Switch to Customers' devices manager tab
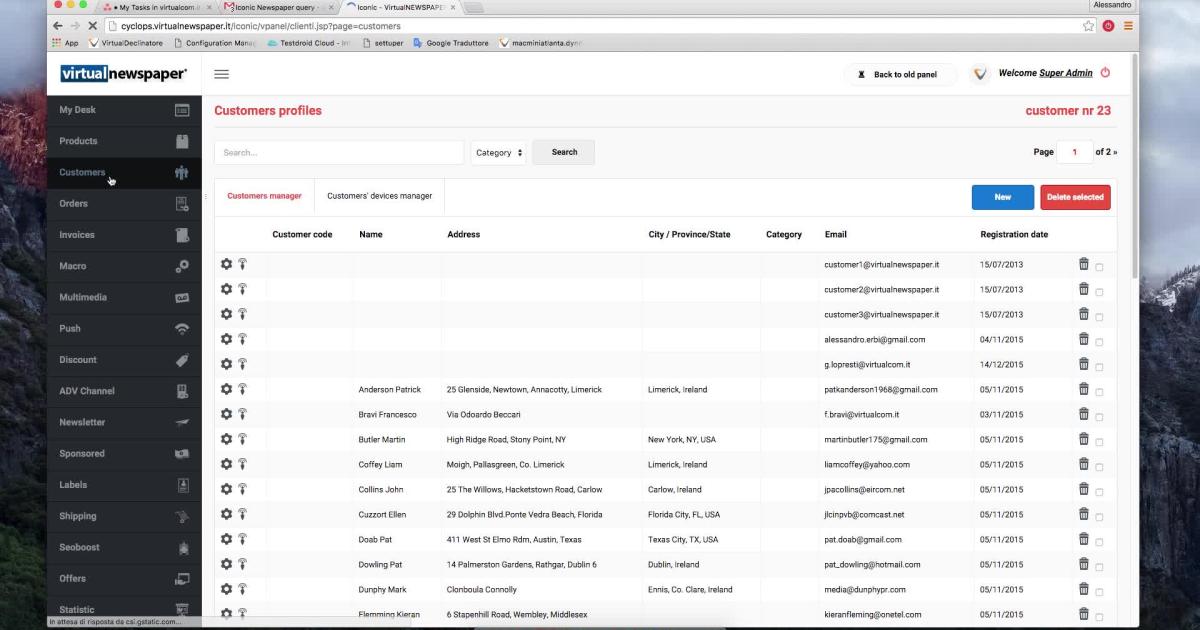The width and height of the screenshot is (1200, 630). pos(379,196)
